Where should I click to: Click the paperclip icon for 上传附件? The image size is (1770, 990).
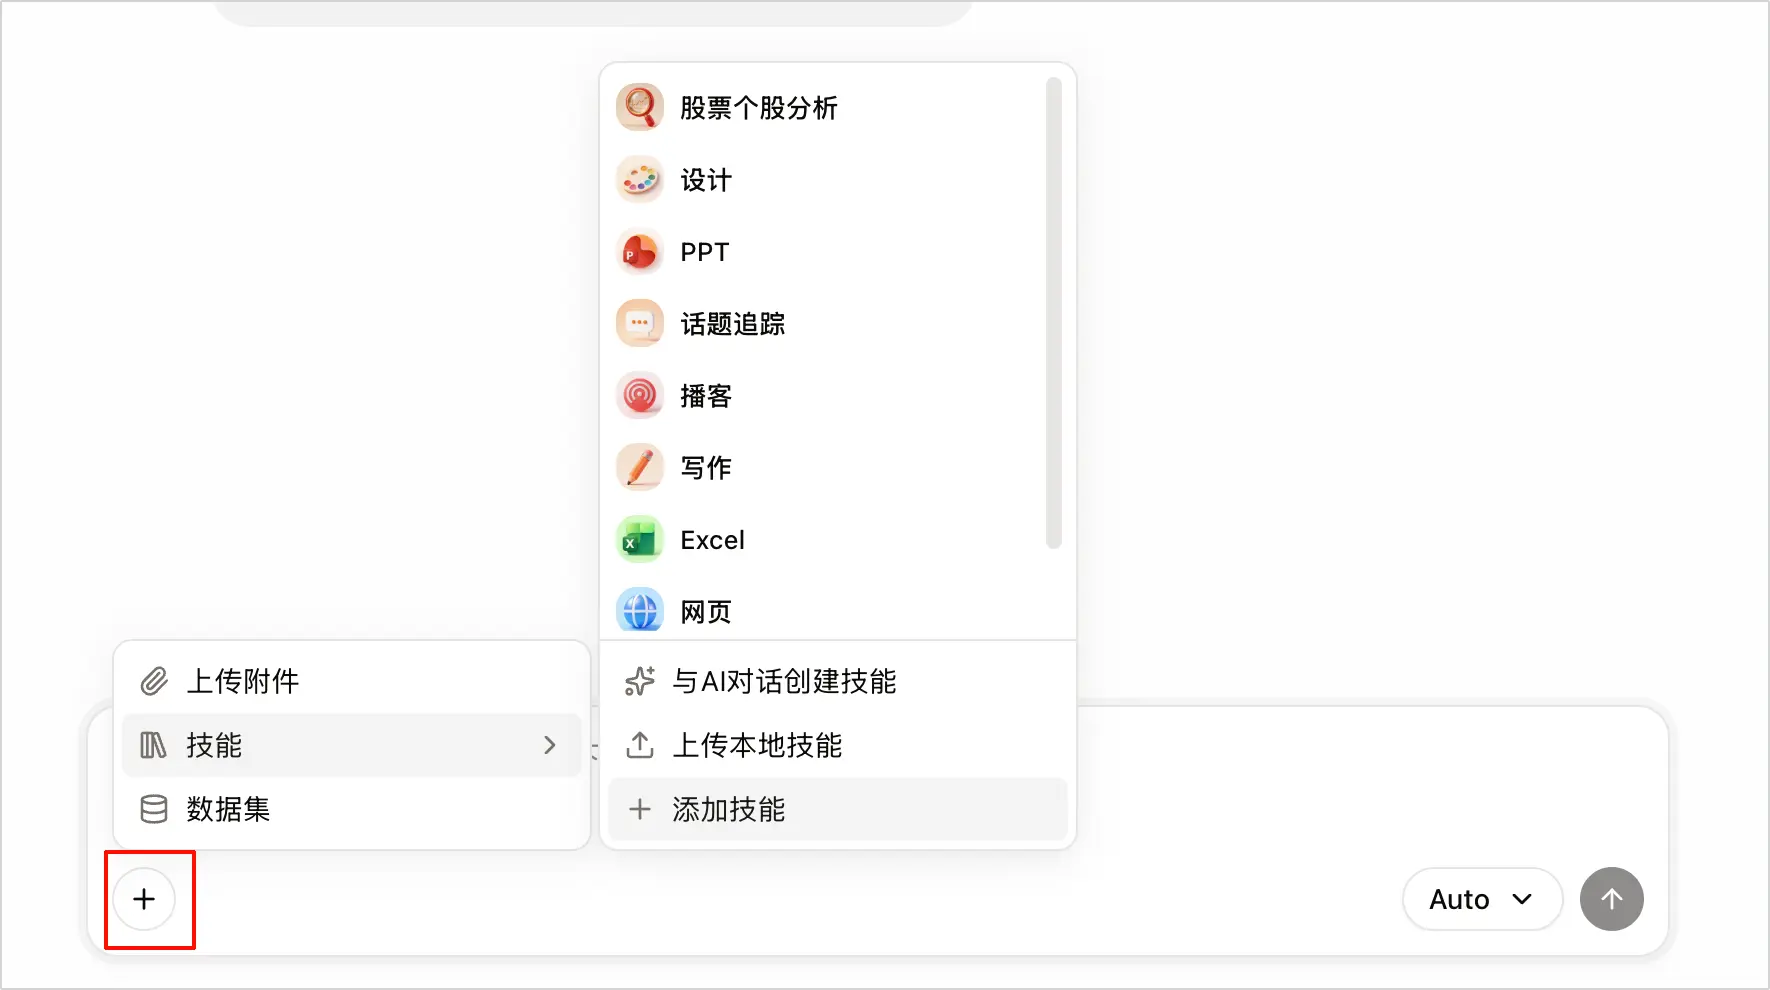pos(154,681)
